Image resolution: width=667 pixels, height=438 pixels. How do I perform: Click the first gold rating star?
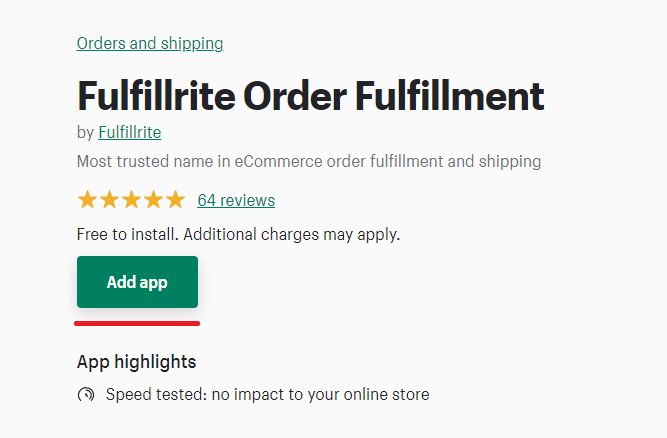87,199
